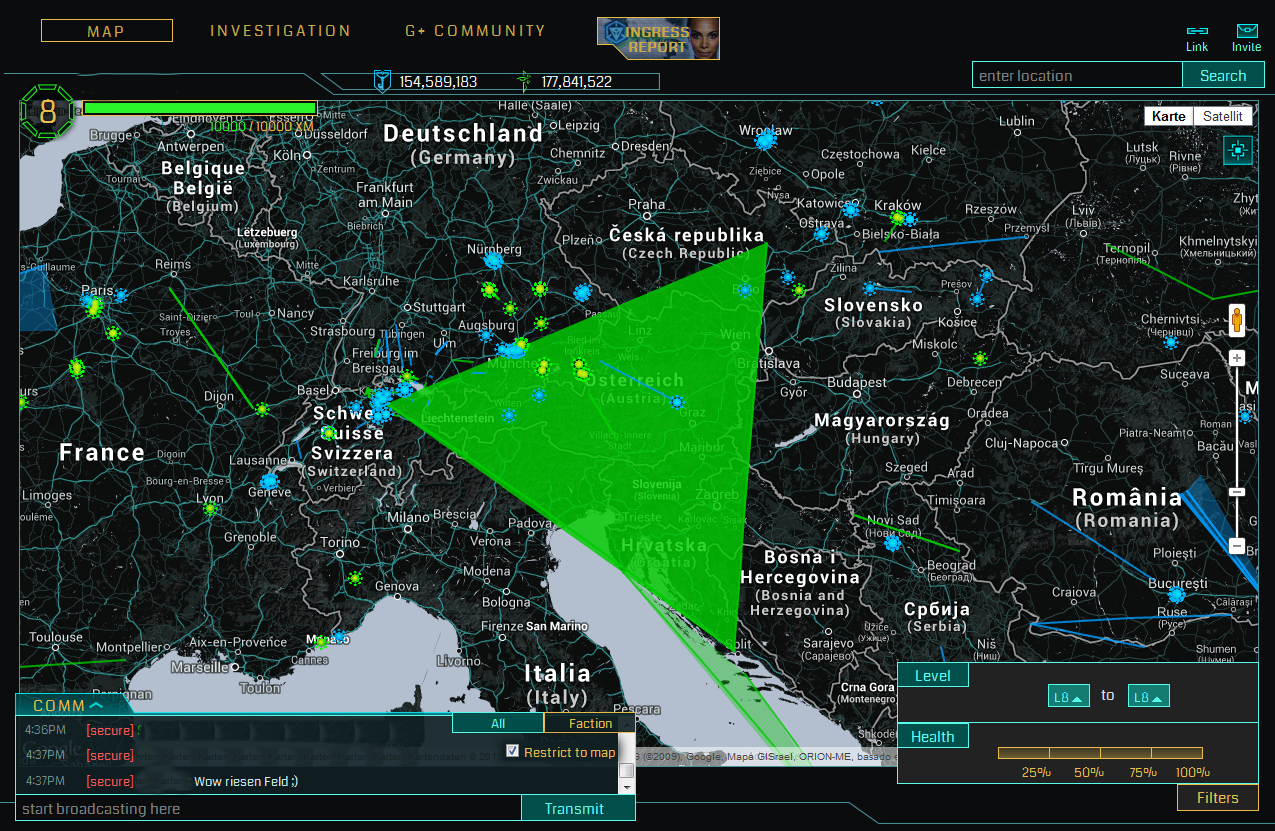
Task: Select the All tab in COMM
Action: [x=498, y=723]
